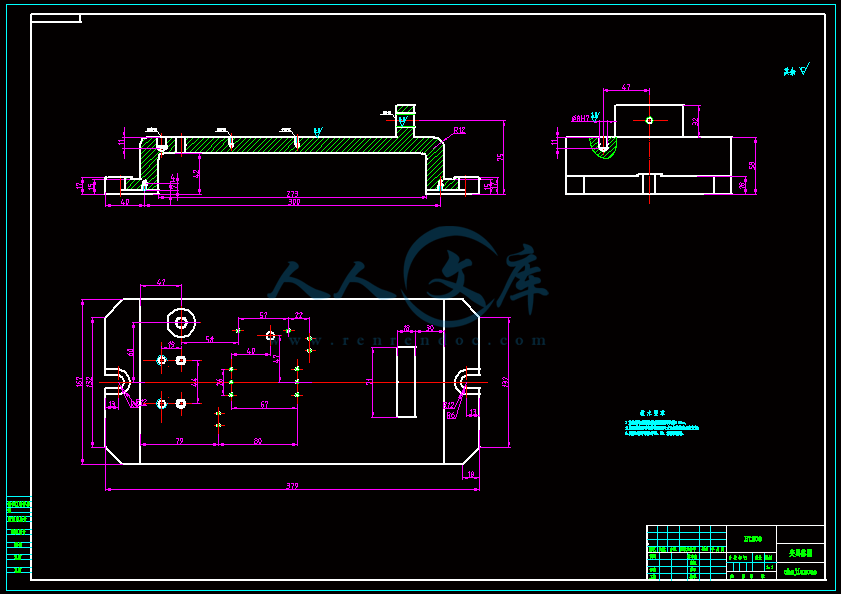The height and width of the screenshot is (594, 841).
Task: Click the 18 chamfer dimension at bottom right
Action: 471,474
